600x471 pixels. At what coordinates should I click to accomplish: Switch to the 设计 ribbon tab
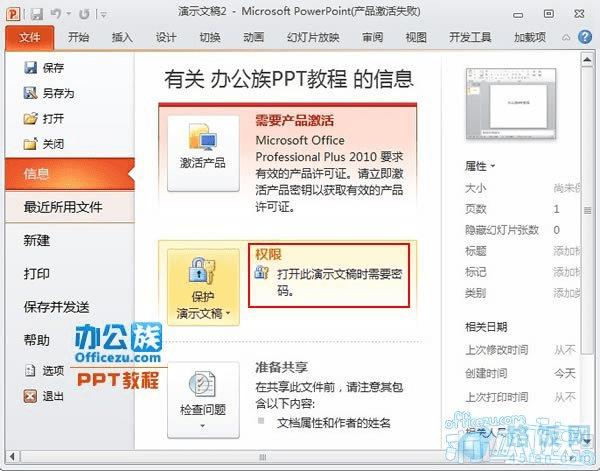166,37
